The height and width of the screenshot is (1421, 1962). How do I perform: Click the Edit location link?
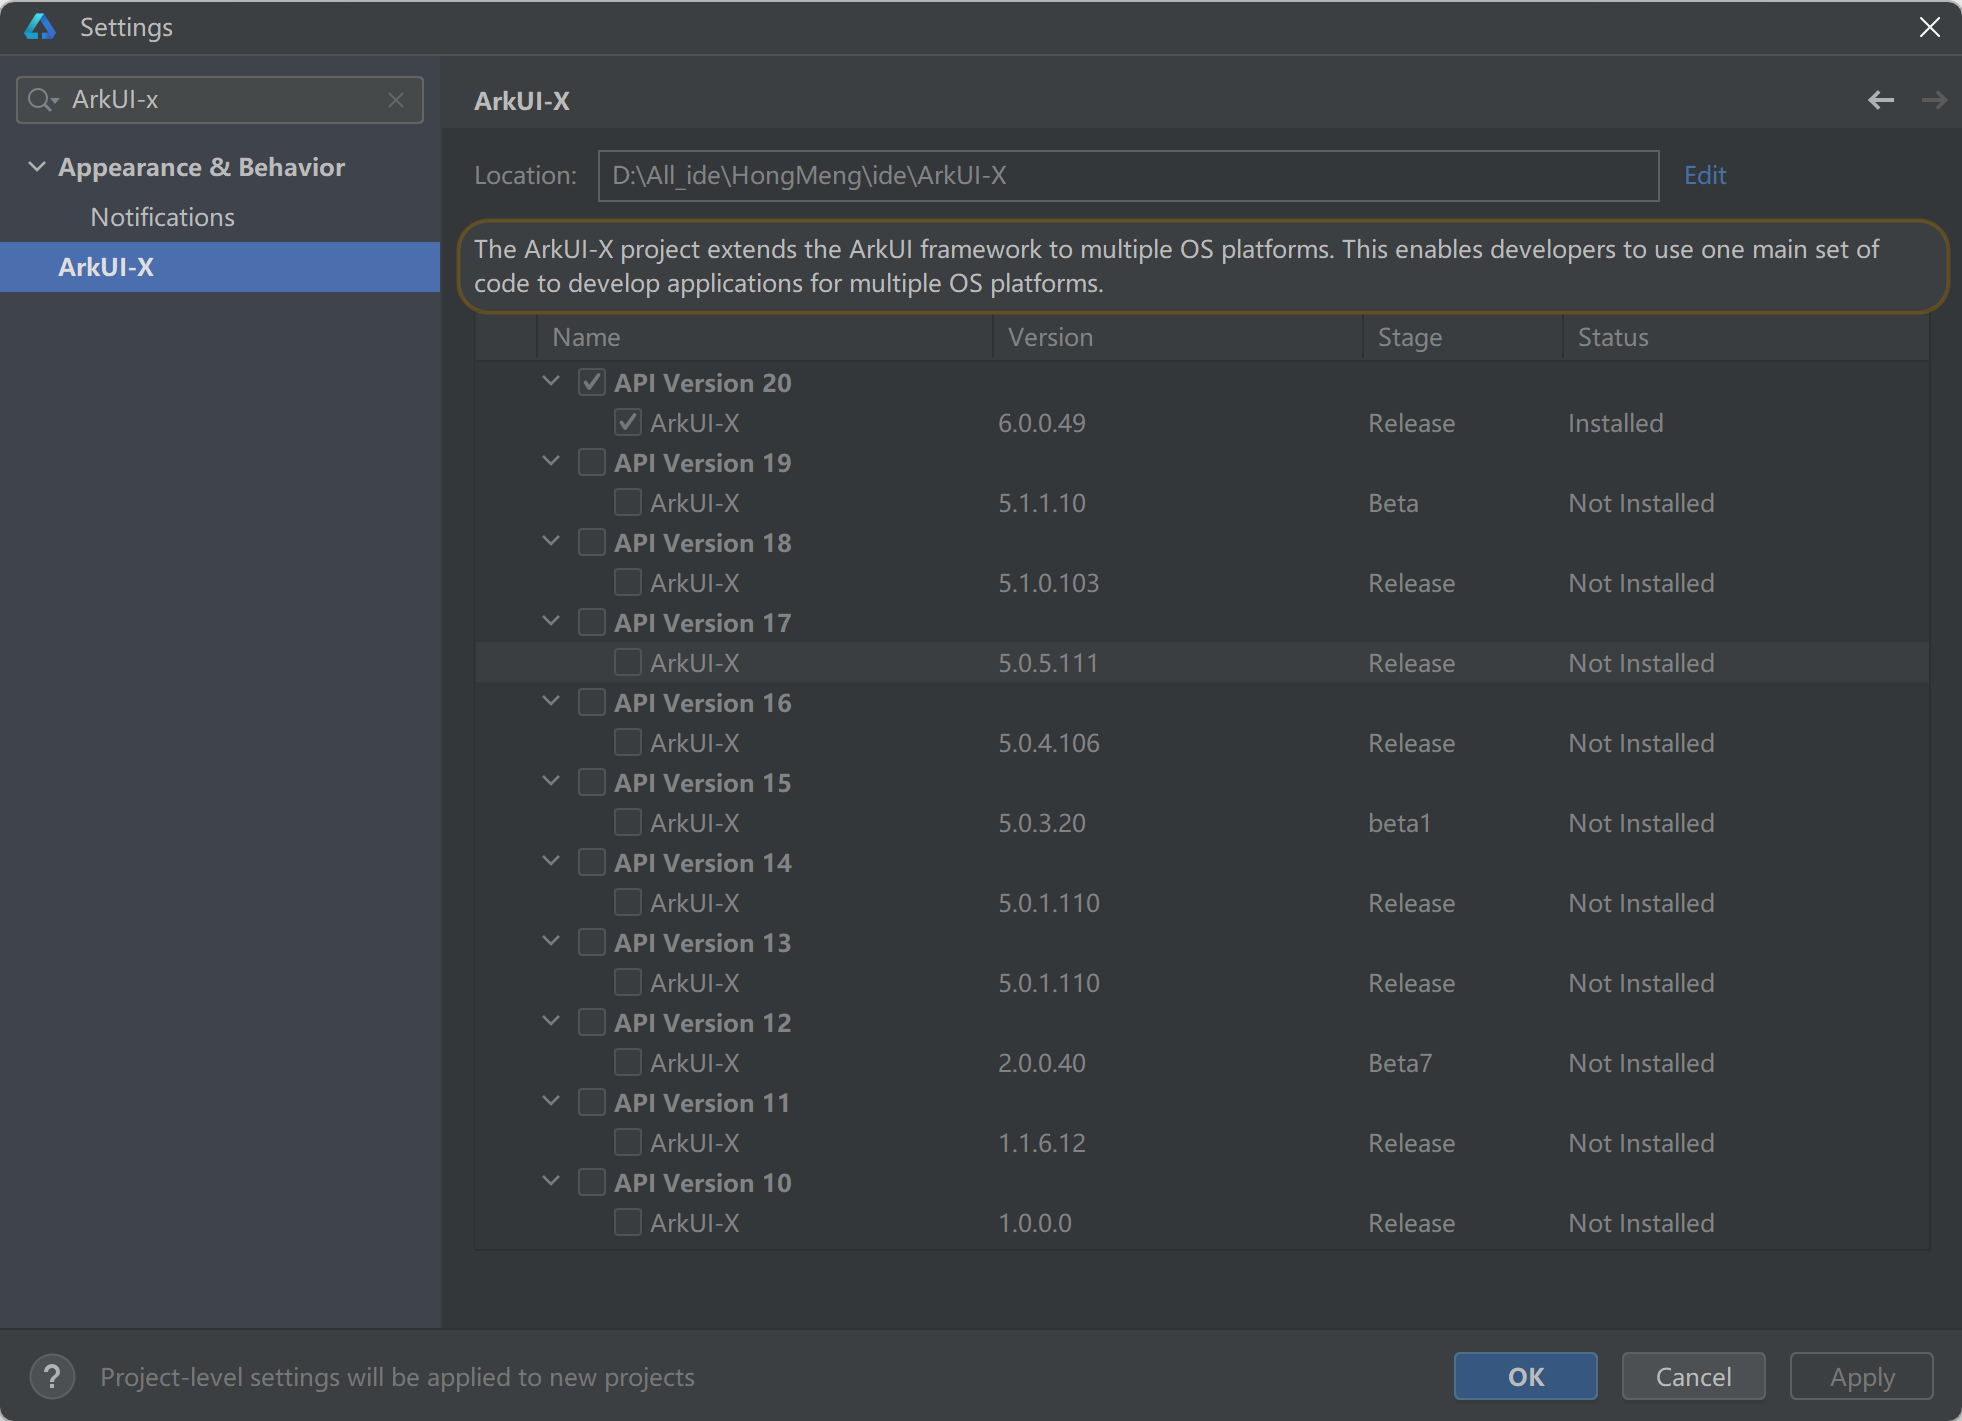click(x=1704, y=175)
